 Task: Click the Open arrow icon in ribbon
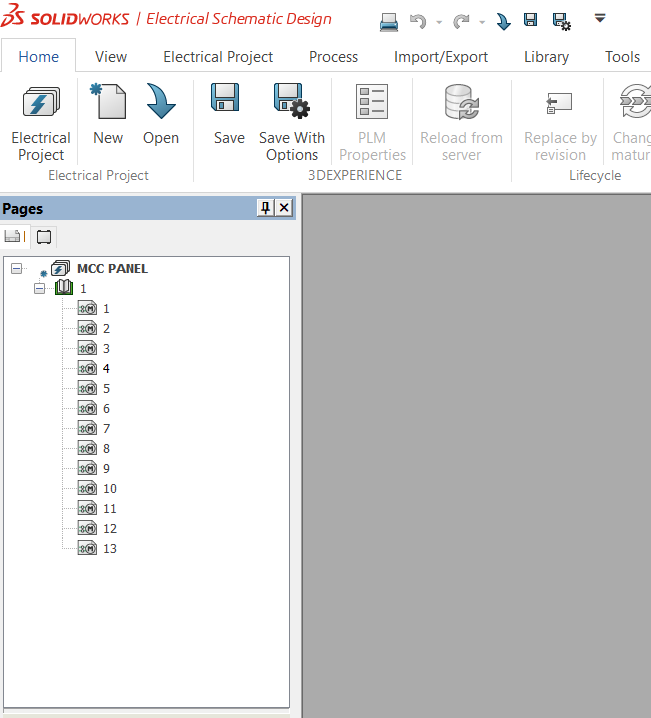point(161,102)
